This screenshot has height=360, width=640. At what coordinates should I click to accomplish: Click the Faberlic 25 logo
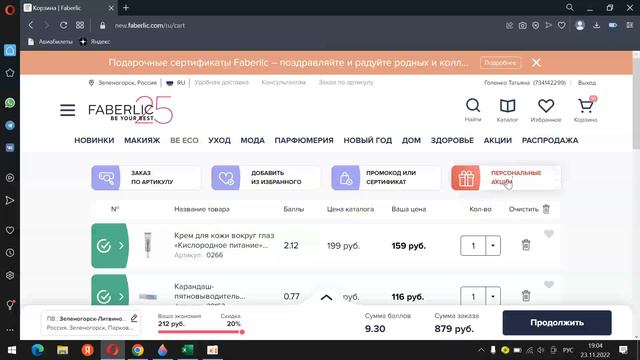(x=130, y=110)
